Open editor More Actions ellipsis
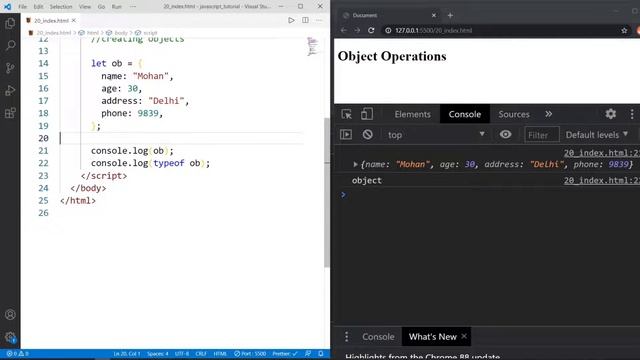Viewport: 640px width, 360px height. (x=319, y=20)
